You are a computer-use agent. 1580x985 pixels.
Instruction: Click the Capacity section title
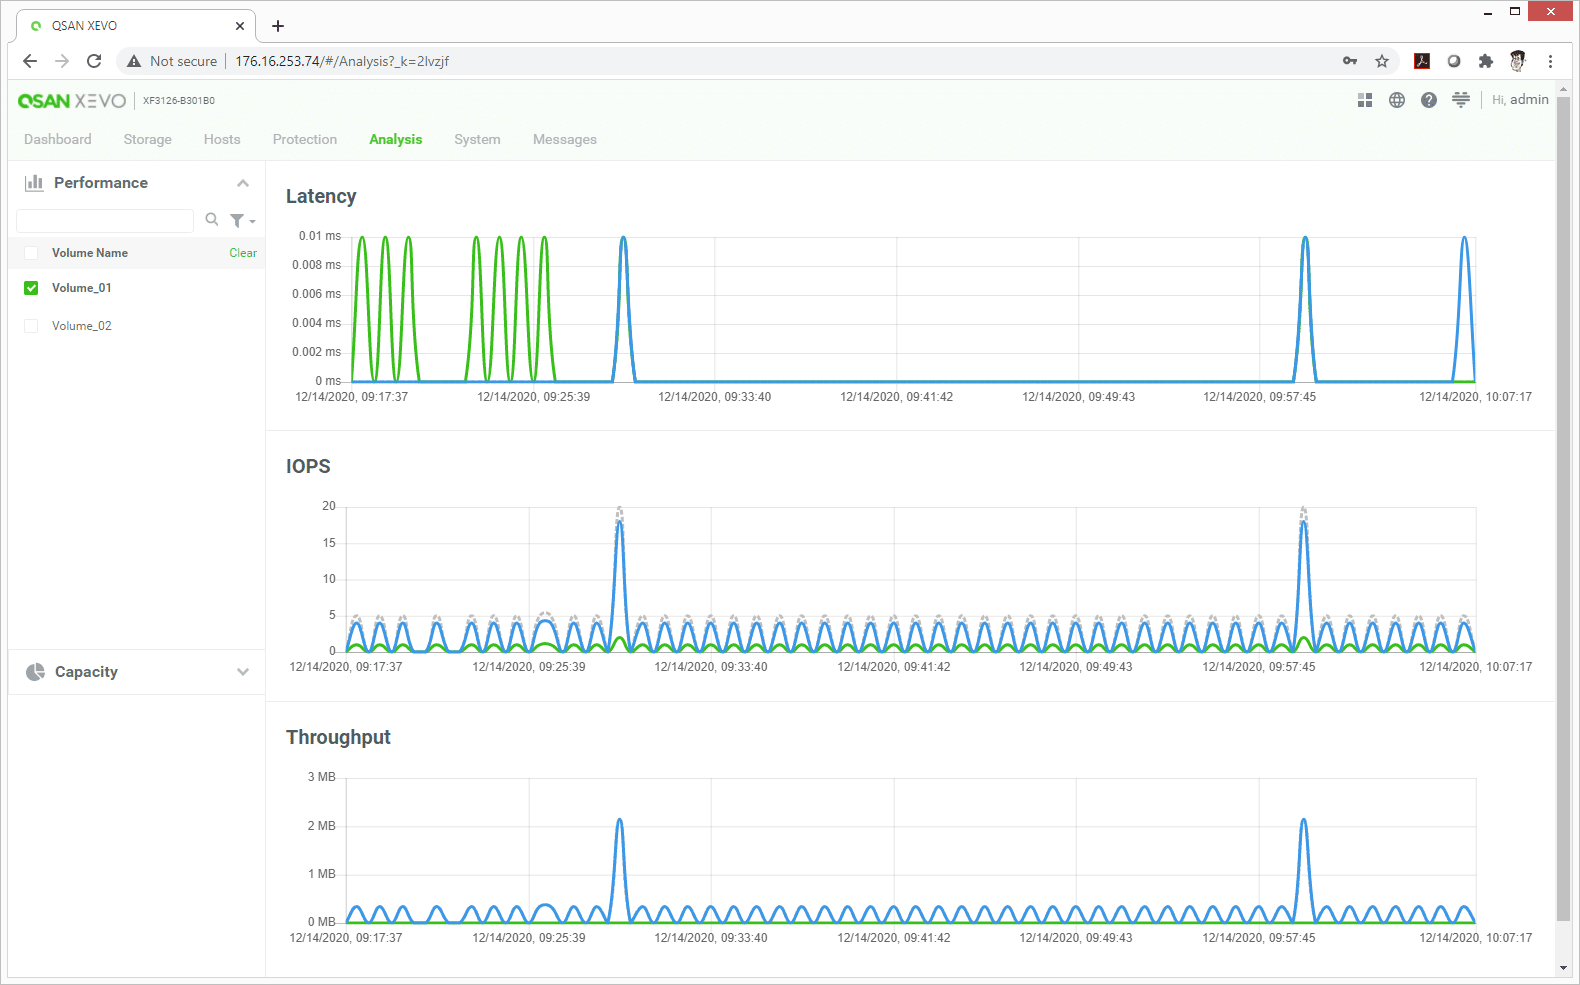[x=86, y=672]
